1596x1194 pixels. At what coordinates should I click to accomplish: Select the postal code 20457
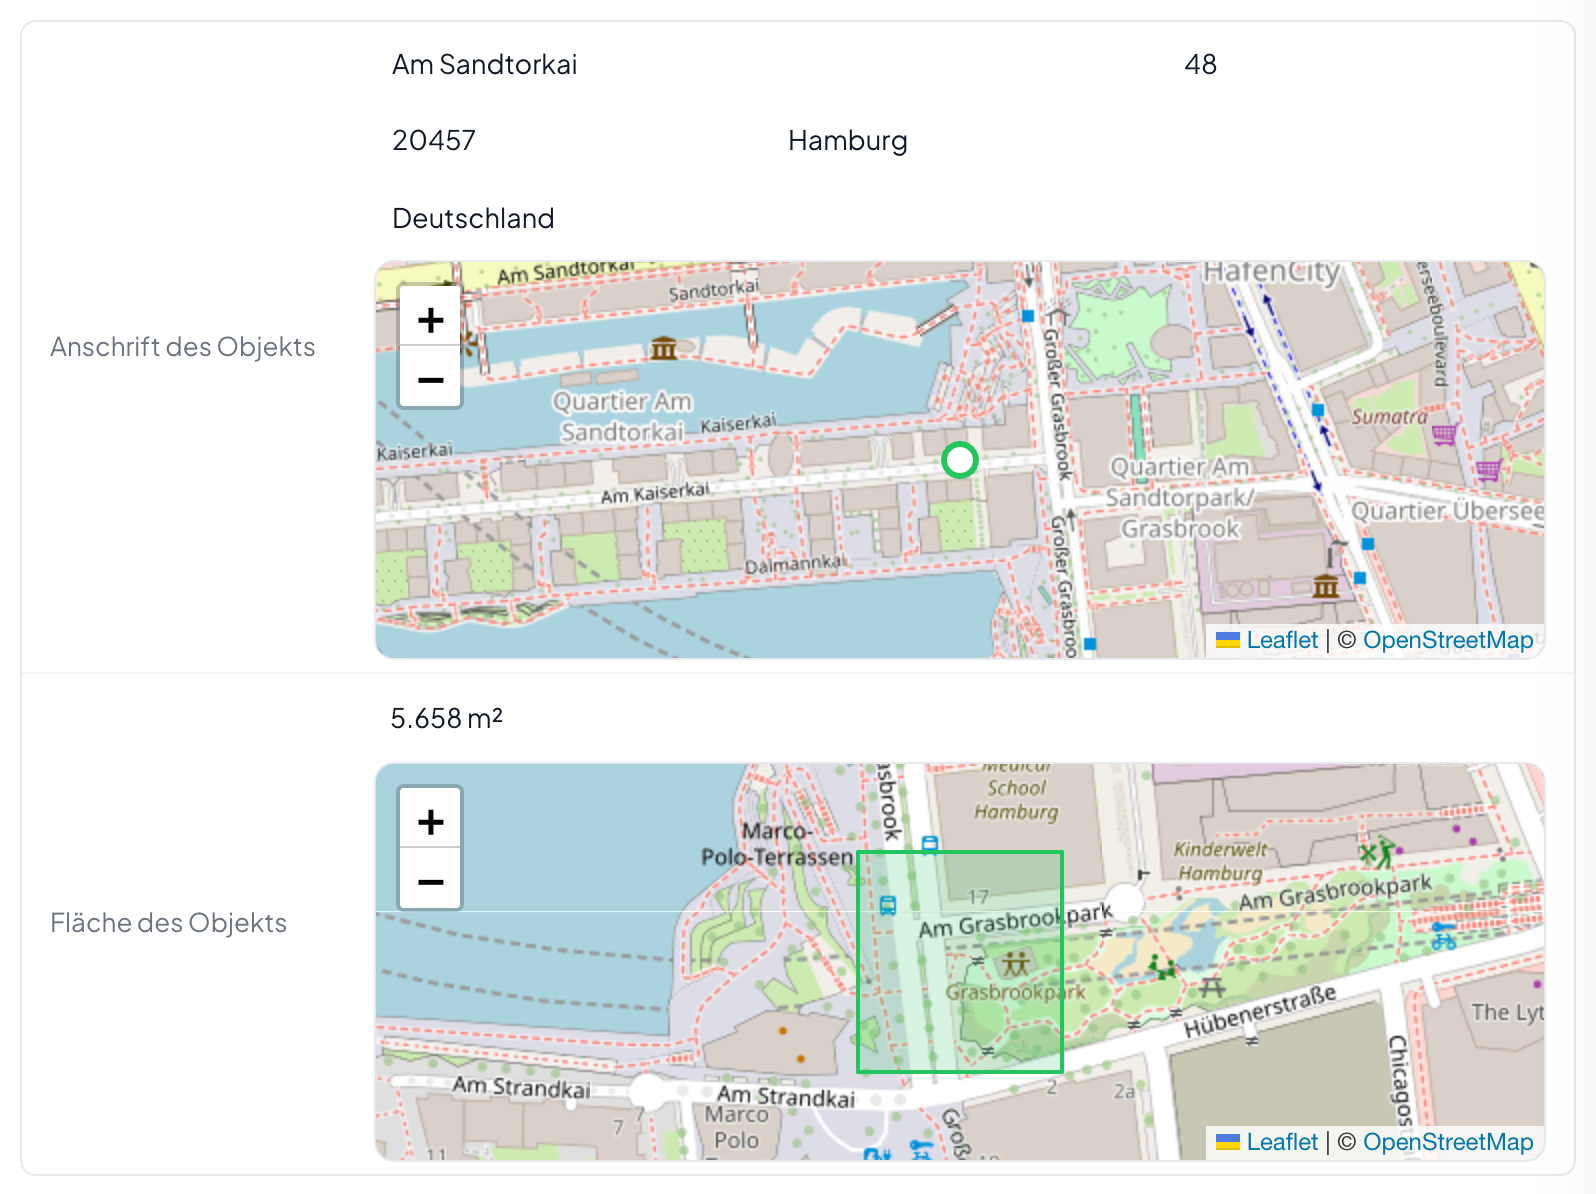click(x=434, y=141)
